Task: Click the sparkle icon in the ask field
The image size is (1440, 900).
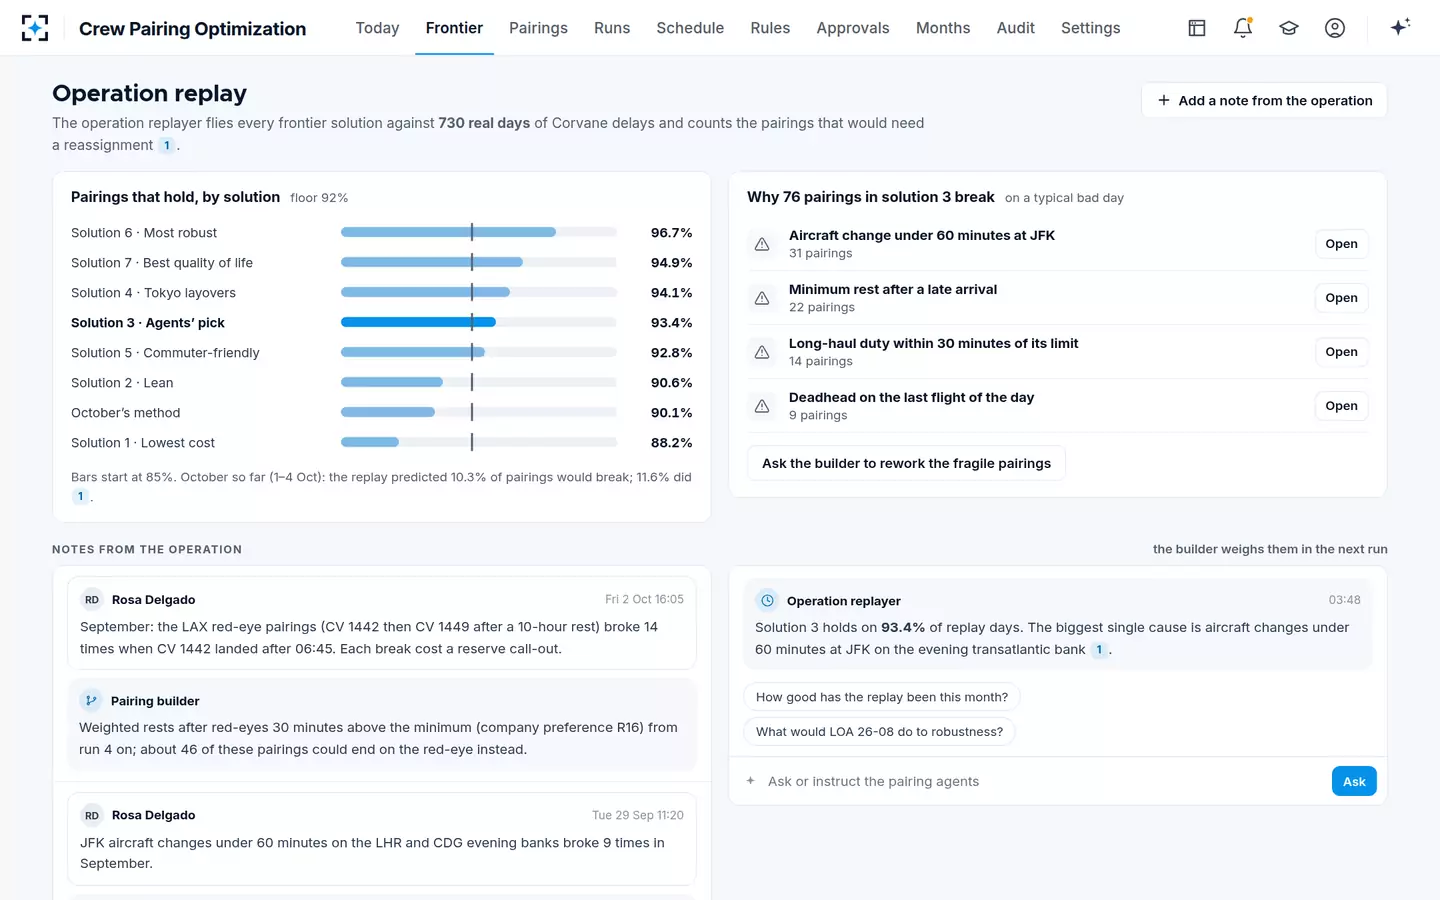Action: [751, 781]
